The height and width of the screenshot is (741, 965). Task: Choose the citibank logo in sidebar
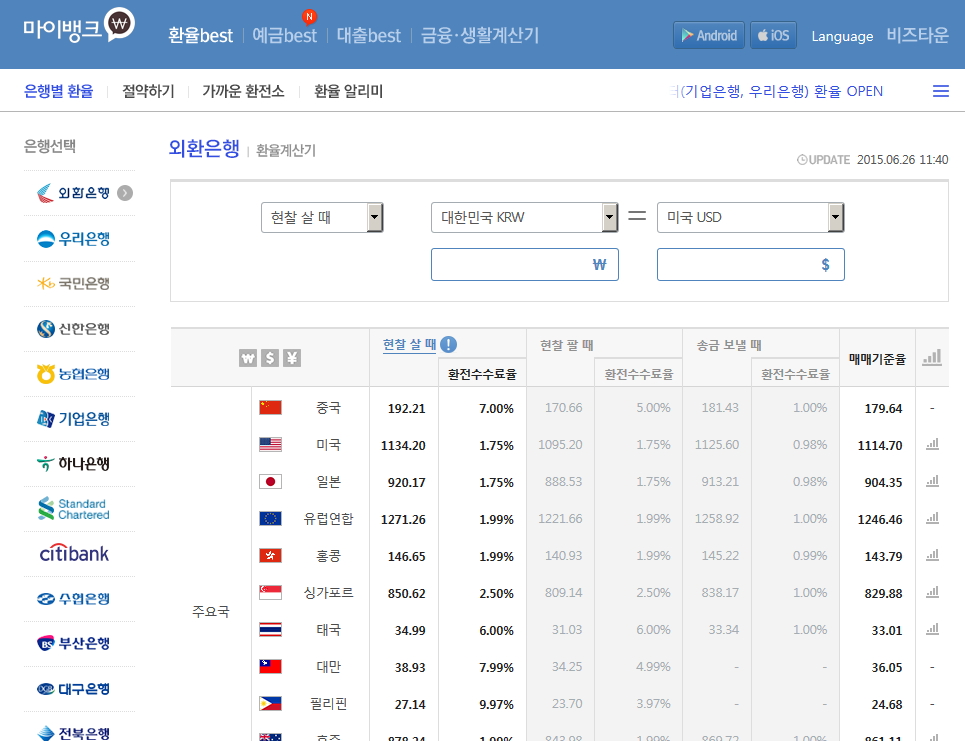(x=74, y=553)
